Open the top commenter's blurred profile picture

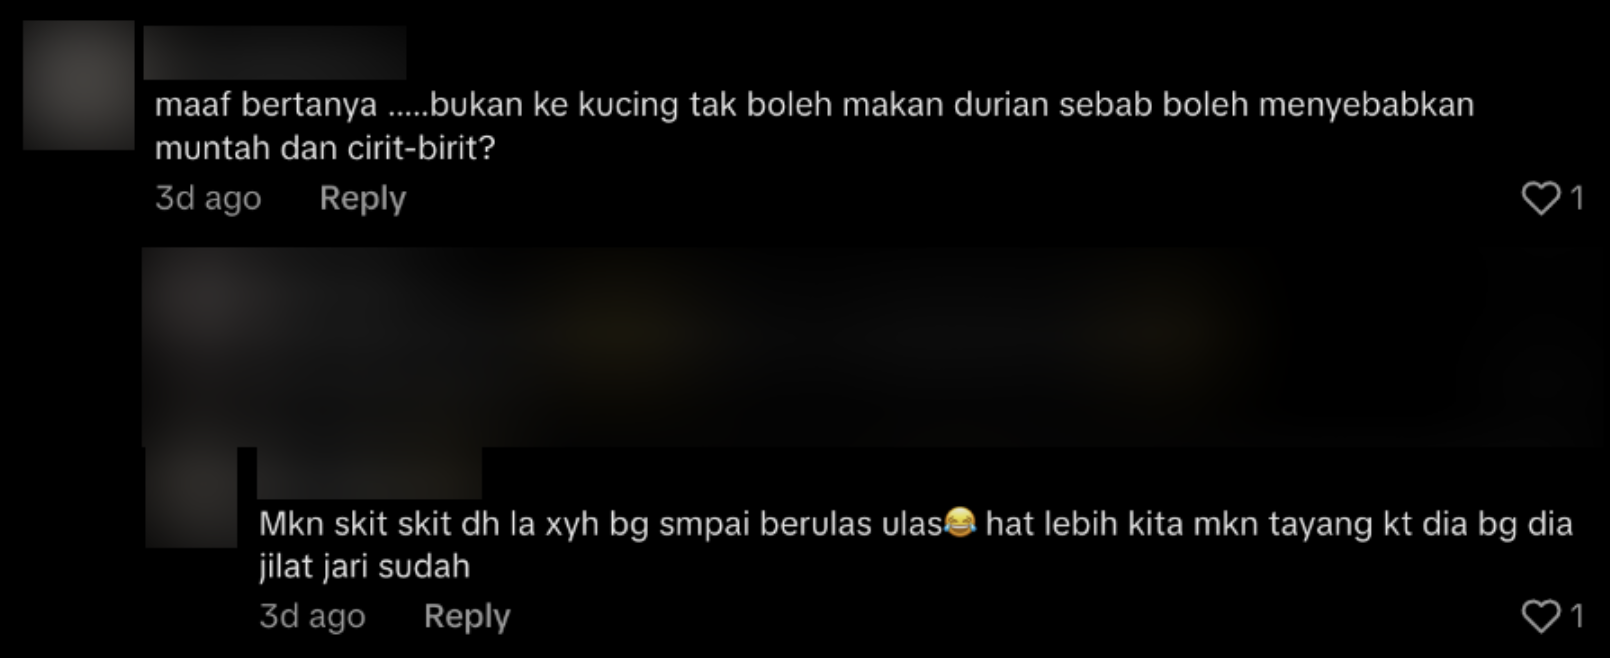click(78, 85)
